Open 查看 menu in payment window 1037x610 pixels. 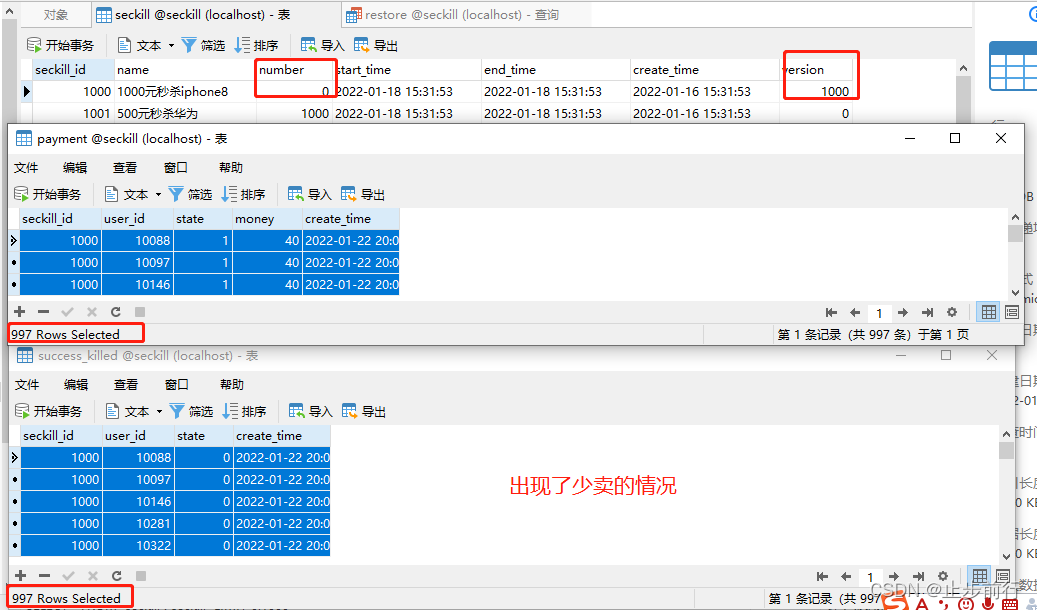[124, 167]
